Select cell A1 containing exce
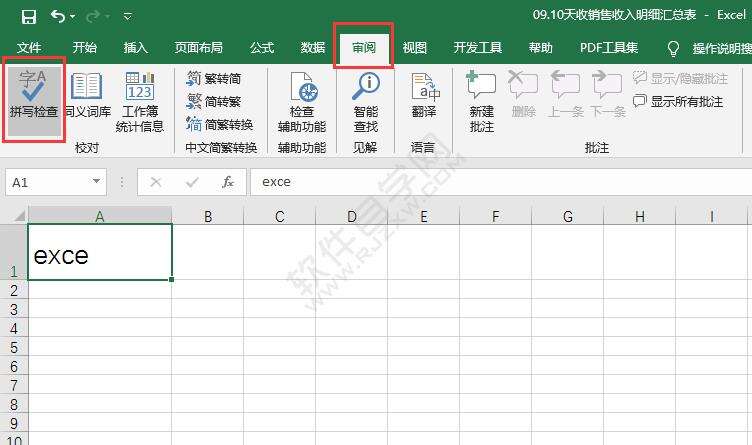752x445 pixels. tap(100, 252)
